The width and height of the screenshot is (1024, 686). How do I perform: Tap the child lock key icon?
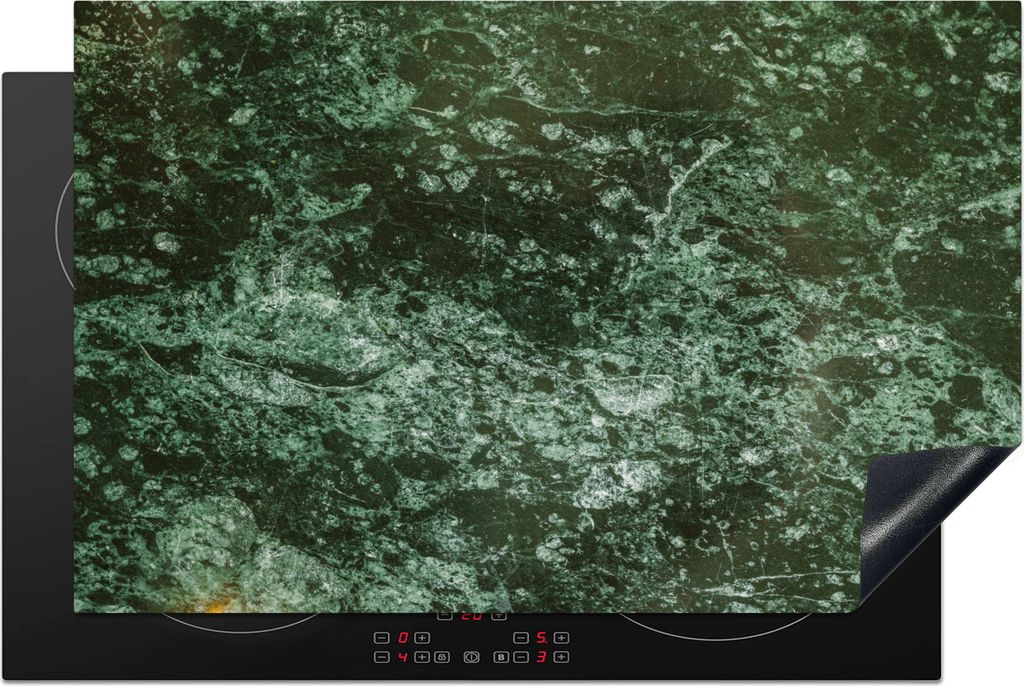(442, 657)
